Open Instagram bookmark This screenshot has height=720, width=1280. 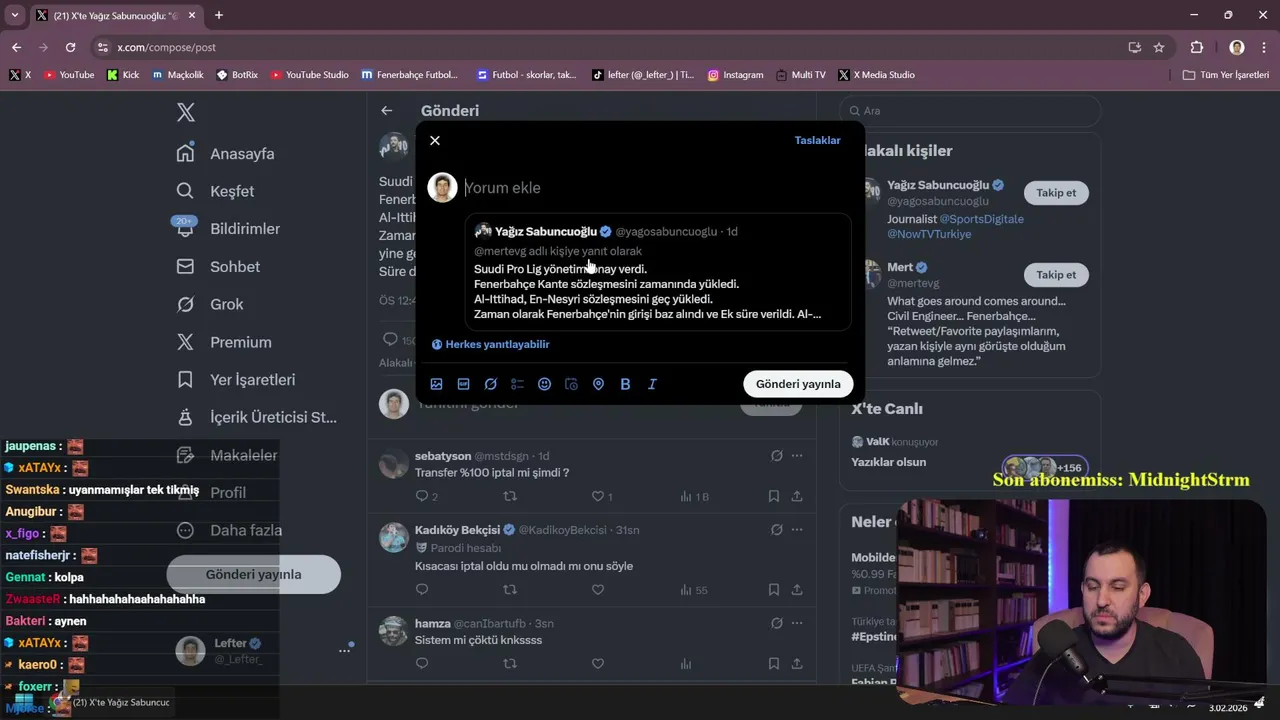[x=735, y=75]
